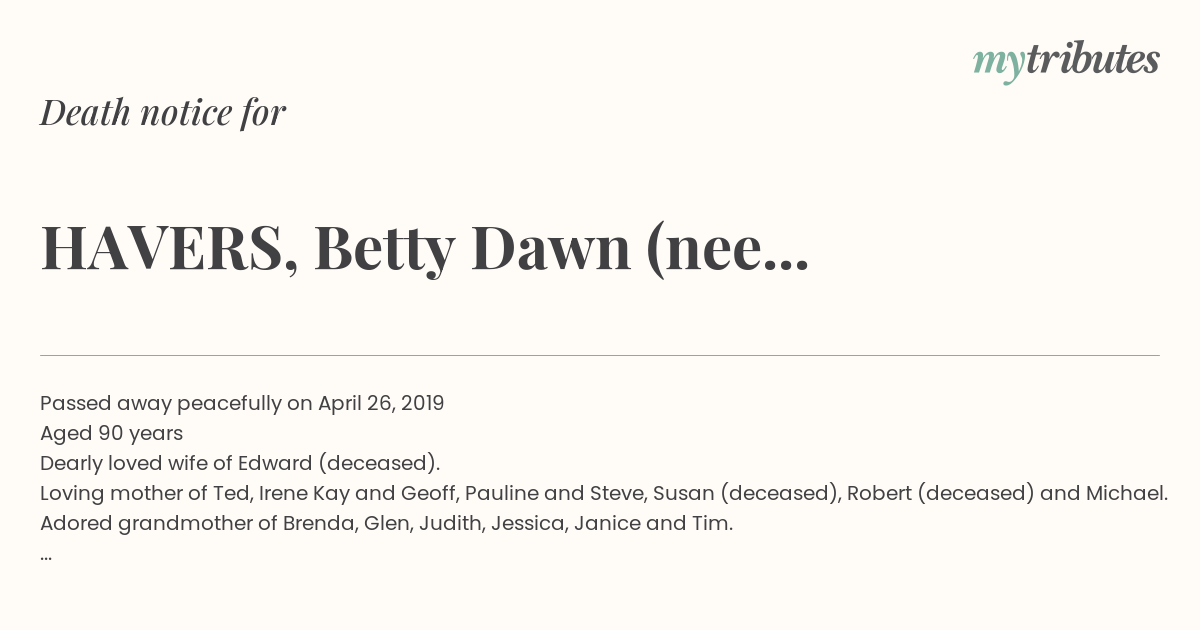
Task: Click the mytributes logo
Action: [1066, 61]
